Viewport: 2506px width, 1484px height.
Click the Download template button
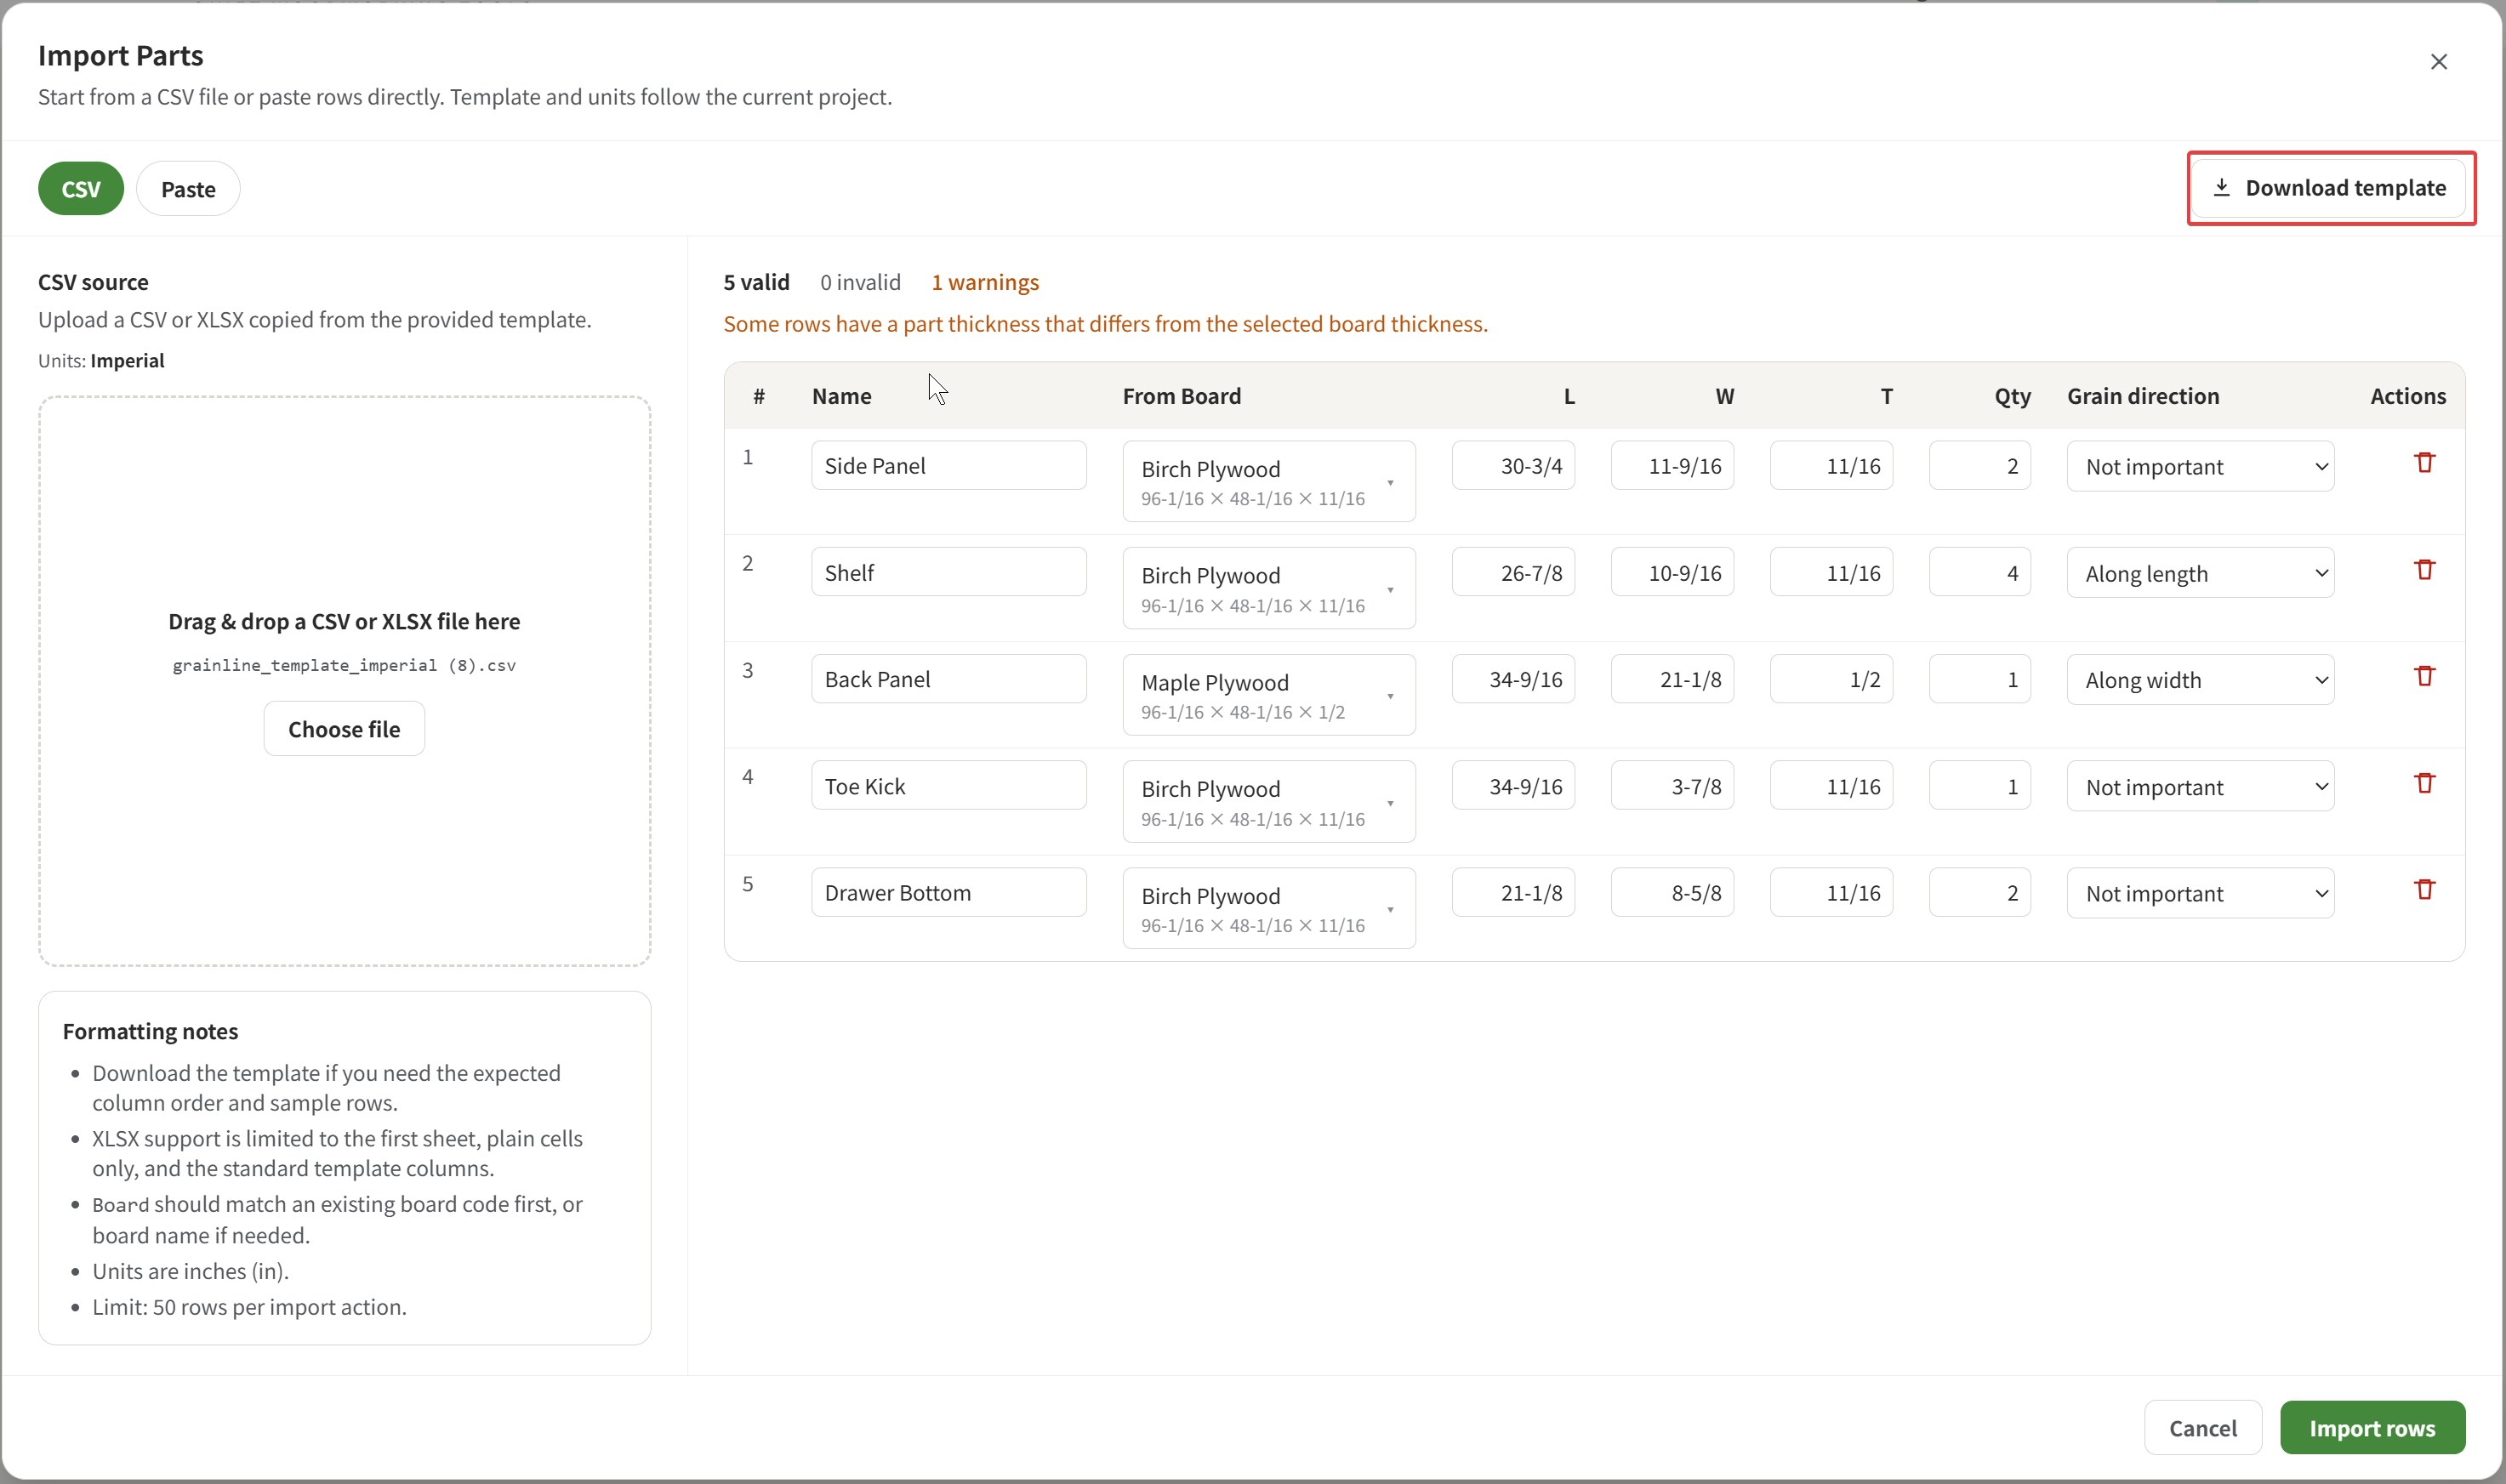pos(2330,188)
